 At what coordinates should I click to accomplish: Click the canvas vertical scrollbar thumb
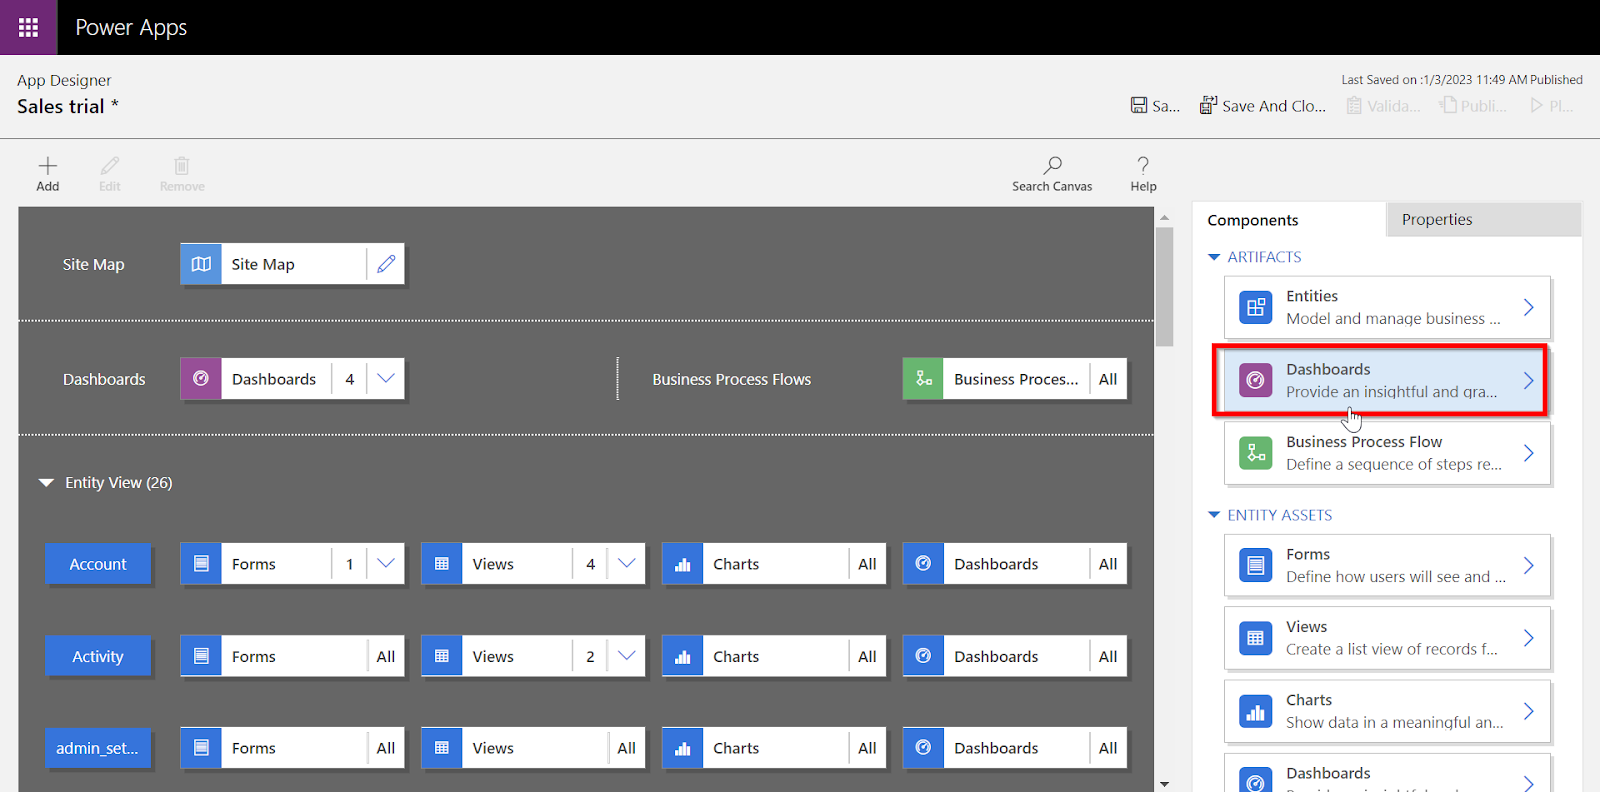[x=1164, y=286]
